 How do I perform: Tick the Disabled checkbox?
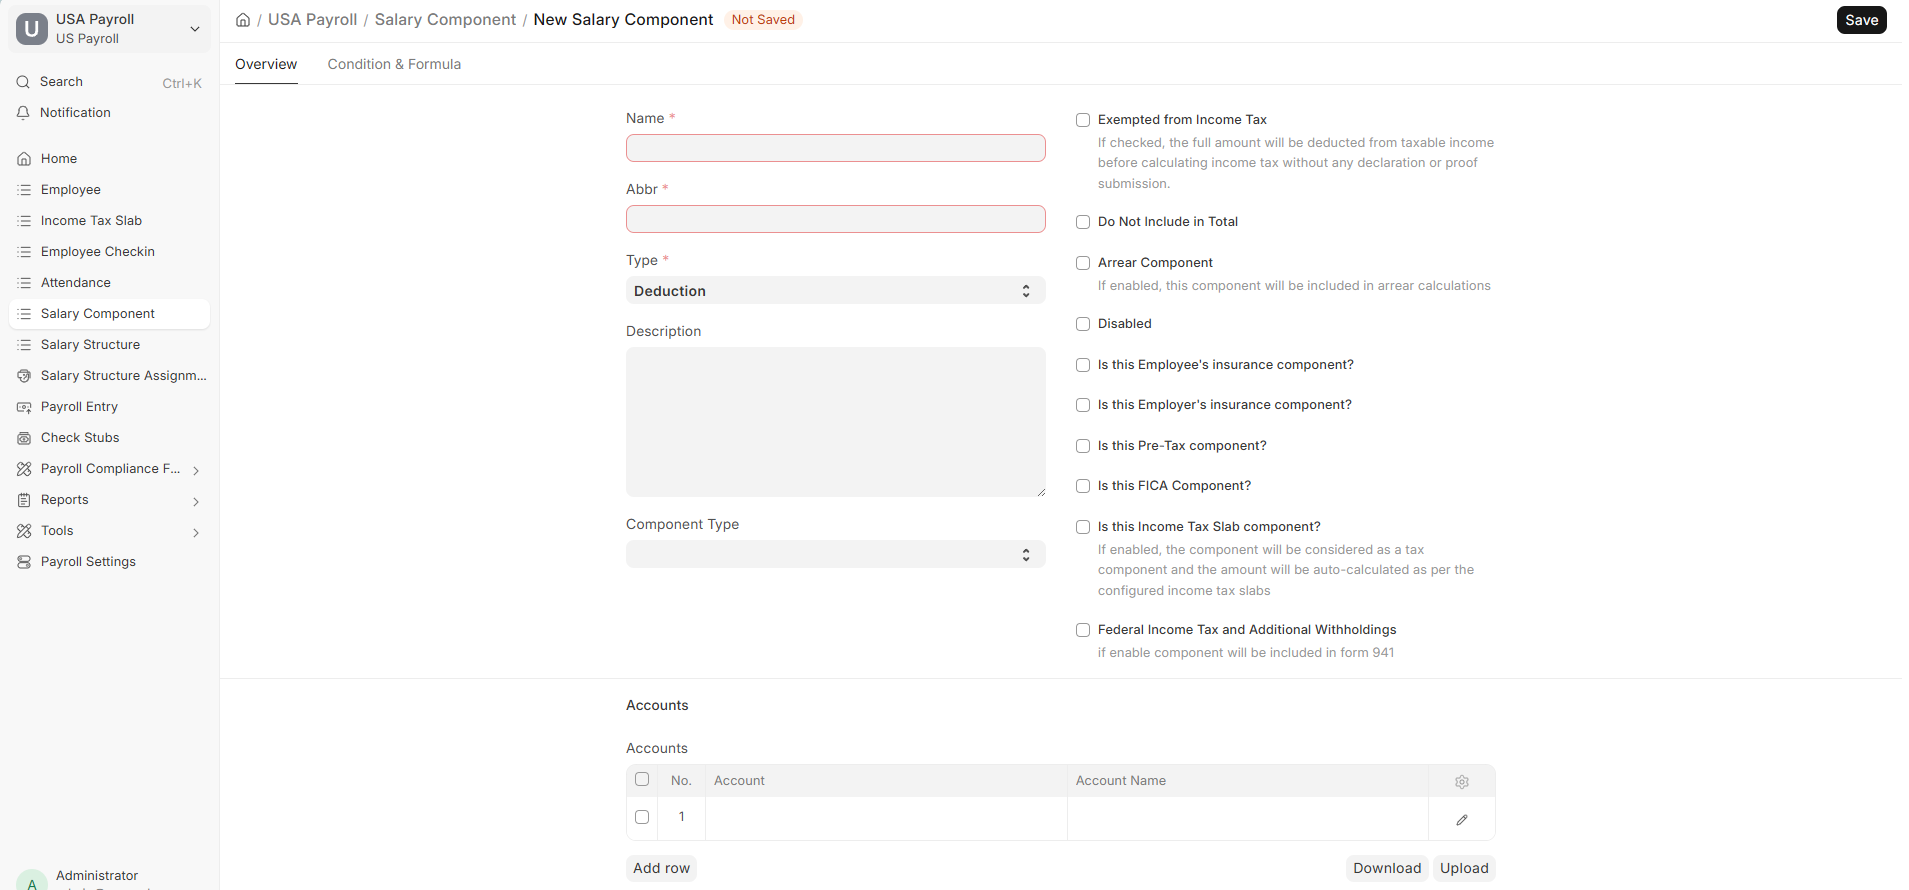point(1083,324)
